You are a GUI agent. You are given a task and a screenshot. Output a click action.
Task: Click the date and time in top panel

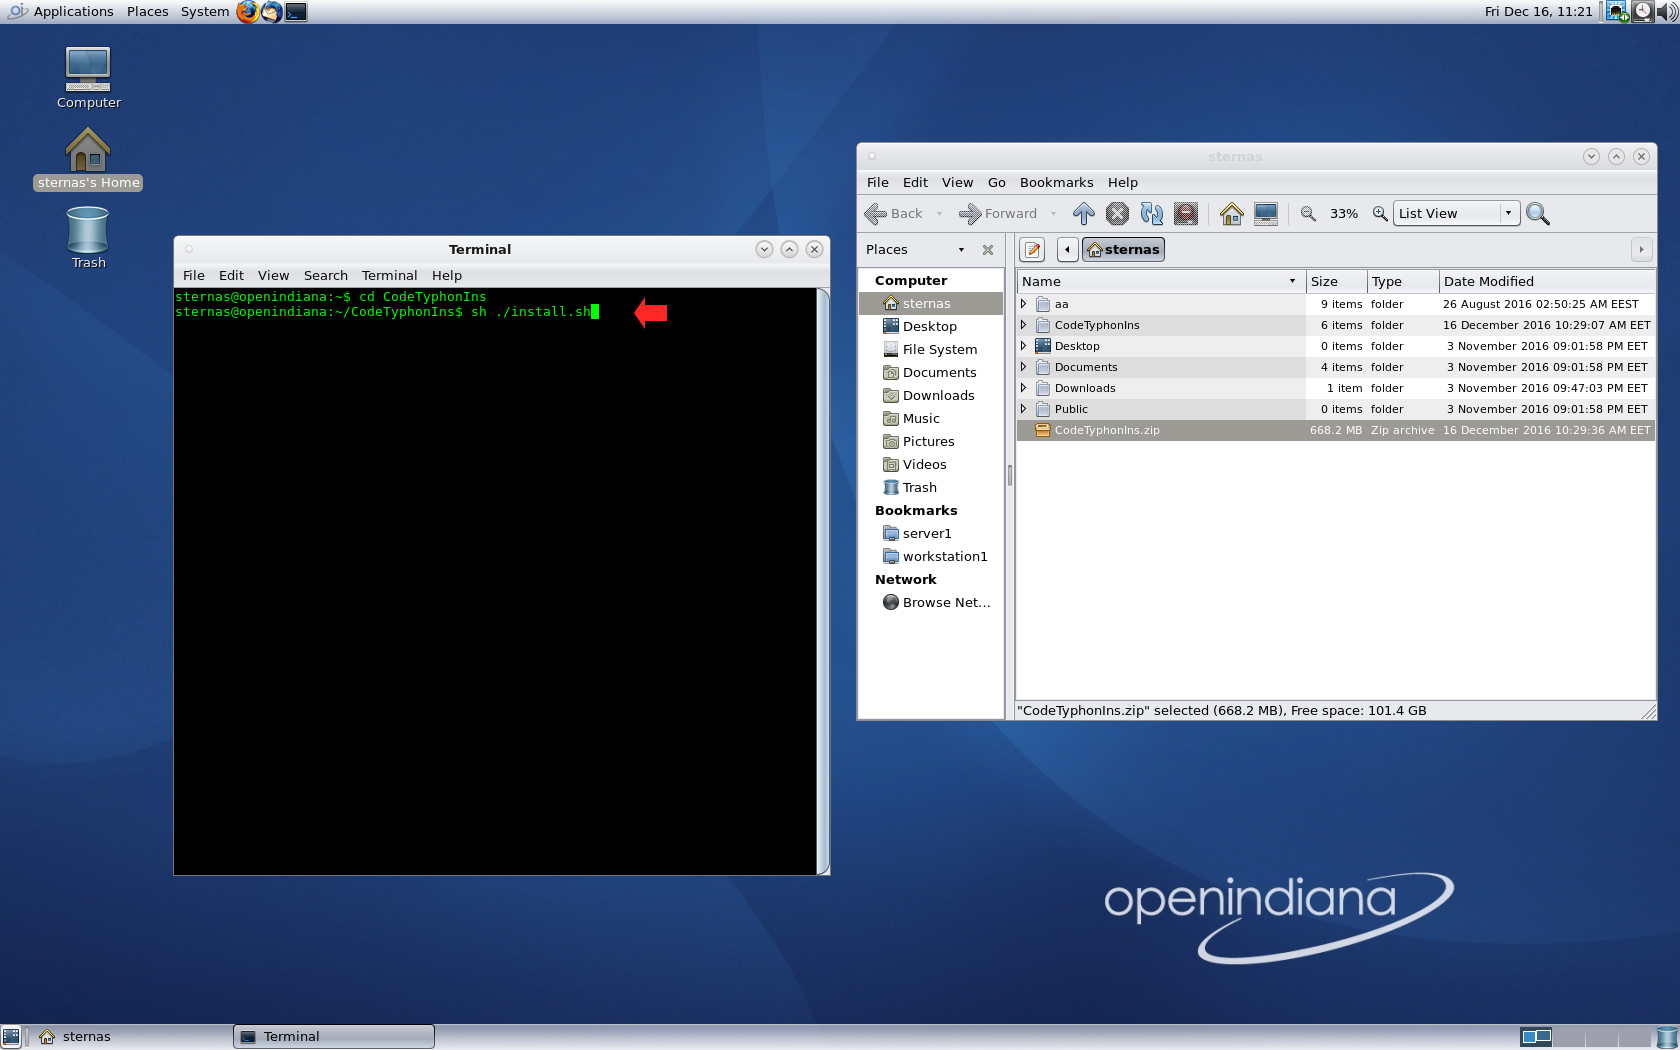pyautogui.click(x=1538, y=12)
